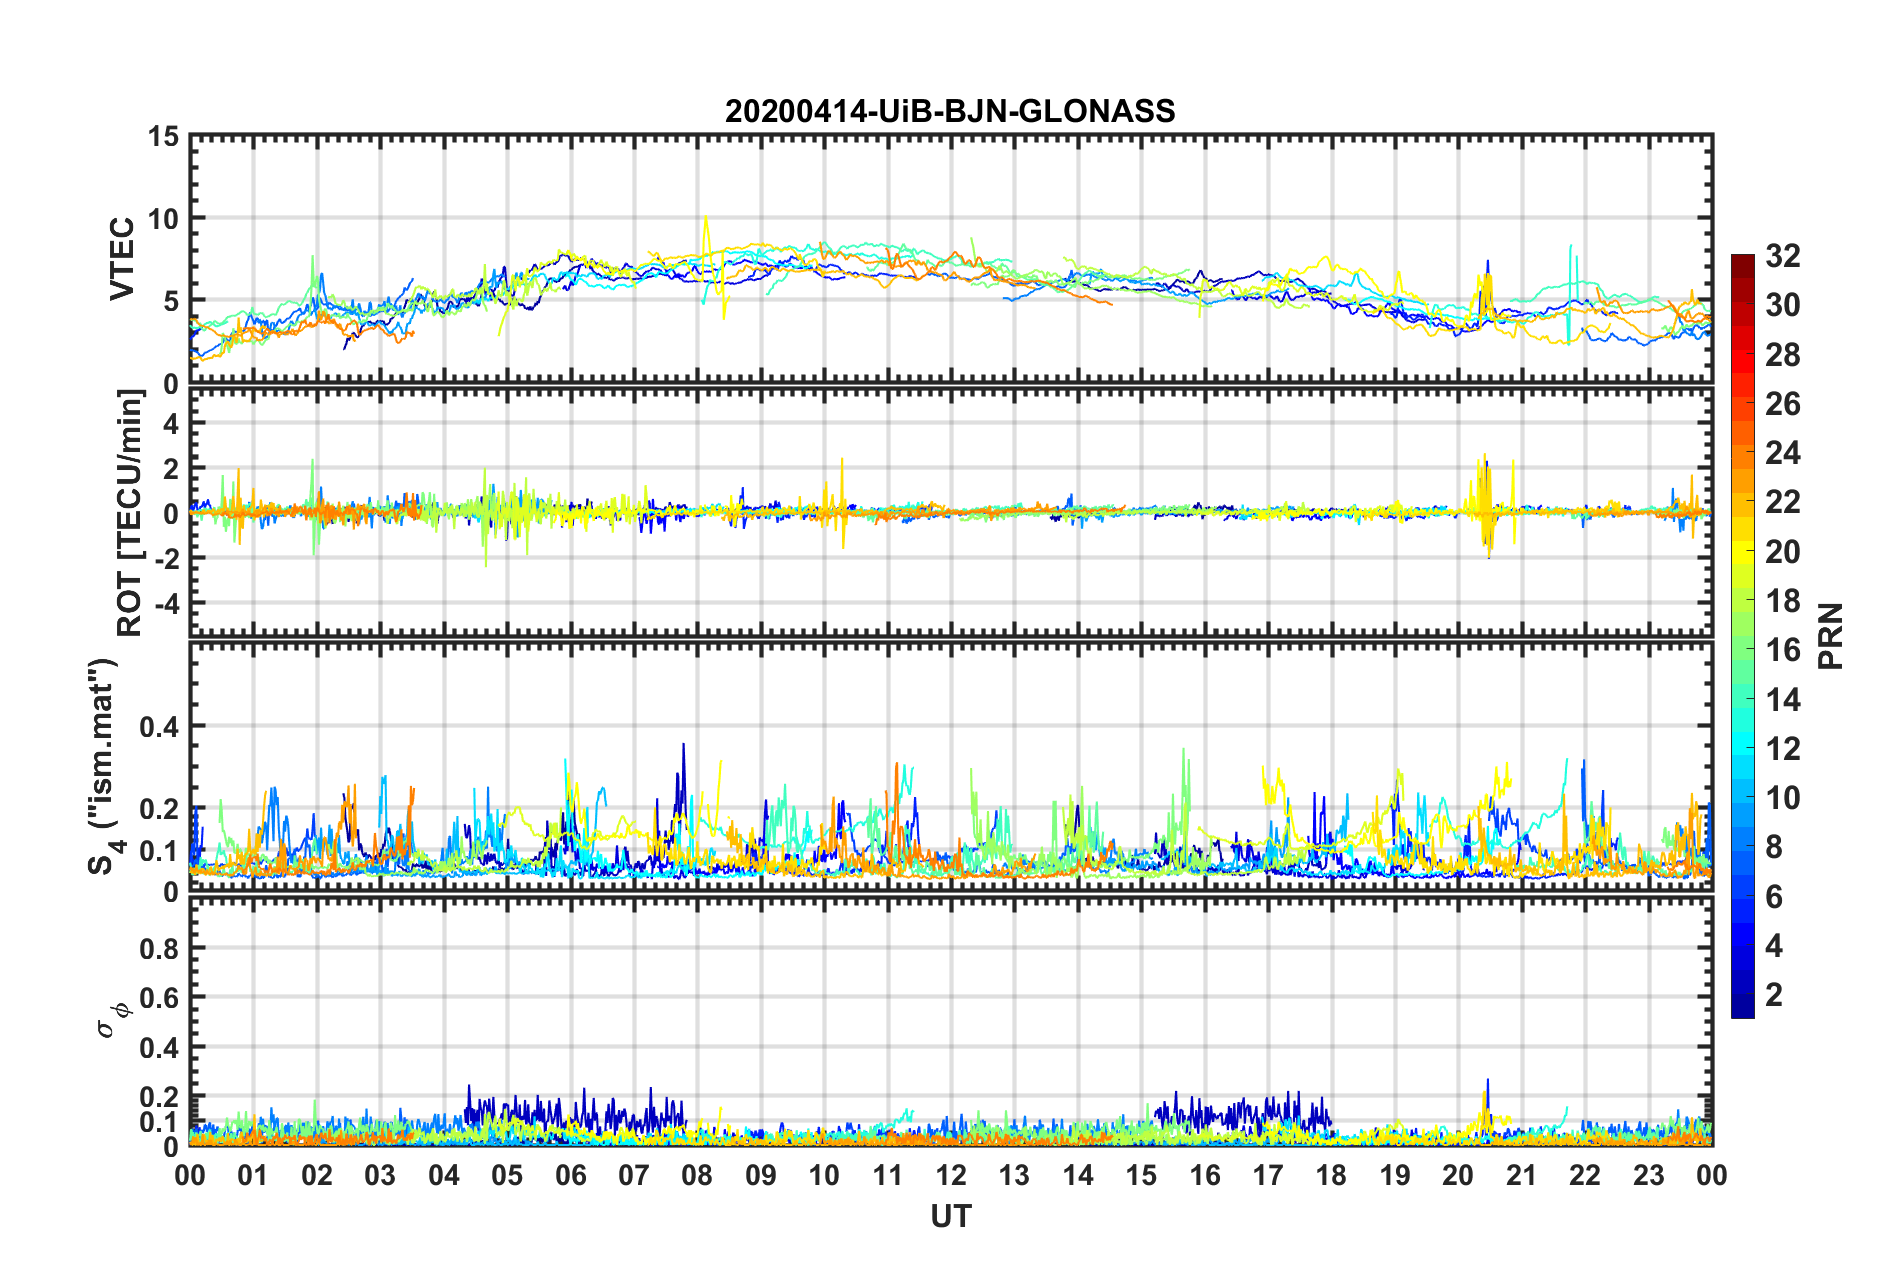Click the x-axis tick label 12

pos(951,1175)
